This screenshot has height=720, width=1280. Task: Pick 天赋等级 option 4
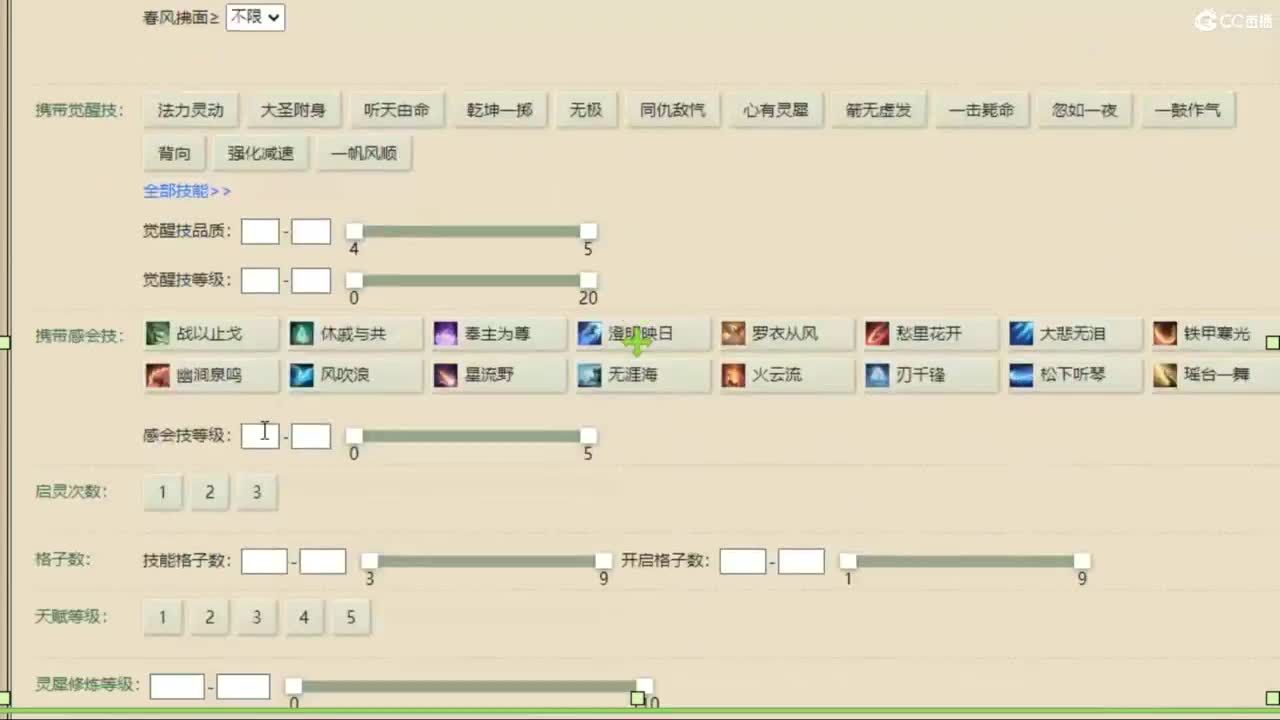304,617
